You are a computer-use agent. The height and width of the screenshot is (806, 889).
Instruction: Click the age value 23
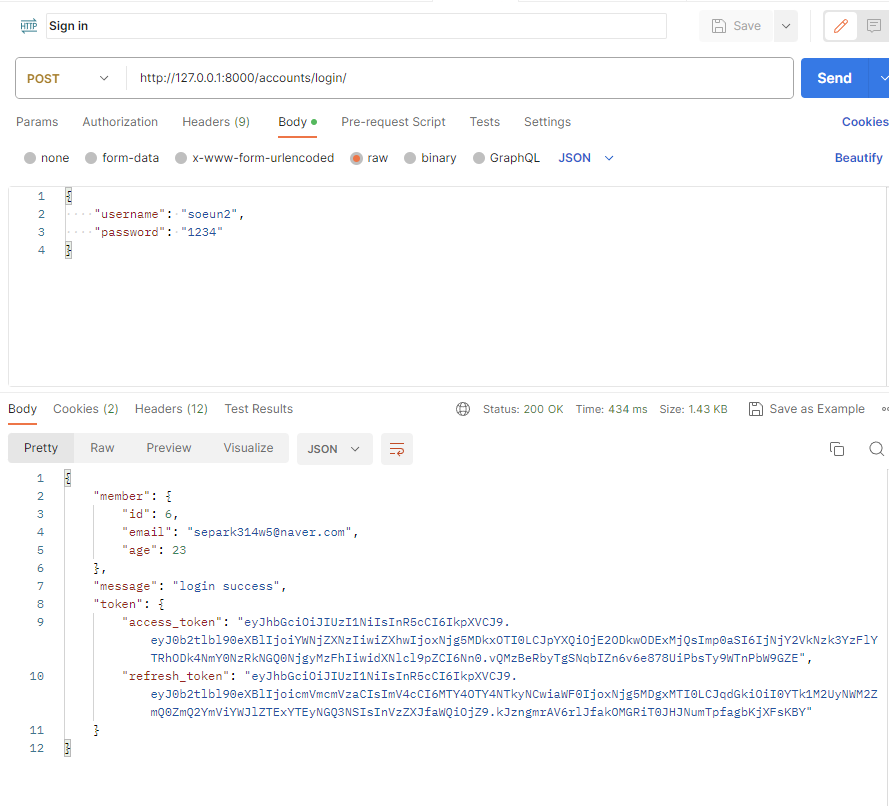179,550
